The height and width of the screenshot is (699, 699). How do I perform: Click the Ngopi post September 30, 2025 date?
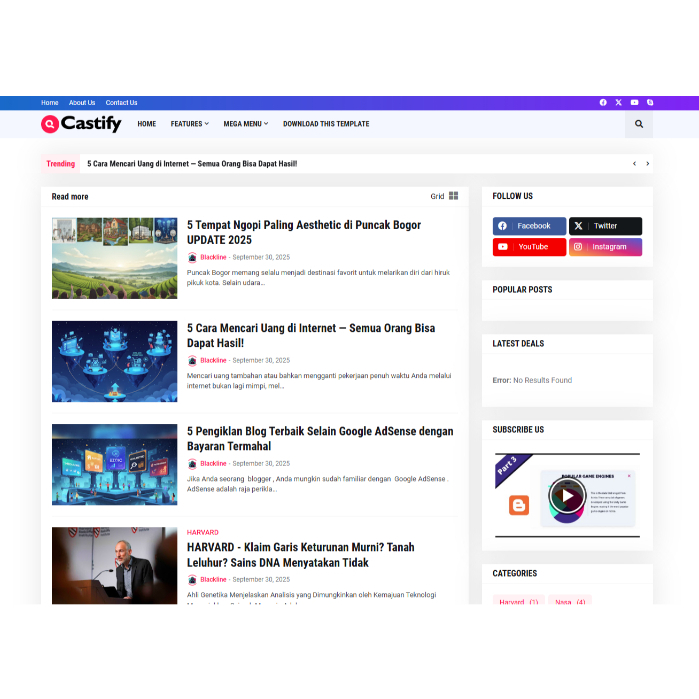[x=261, y=257]
